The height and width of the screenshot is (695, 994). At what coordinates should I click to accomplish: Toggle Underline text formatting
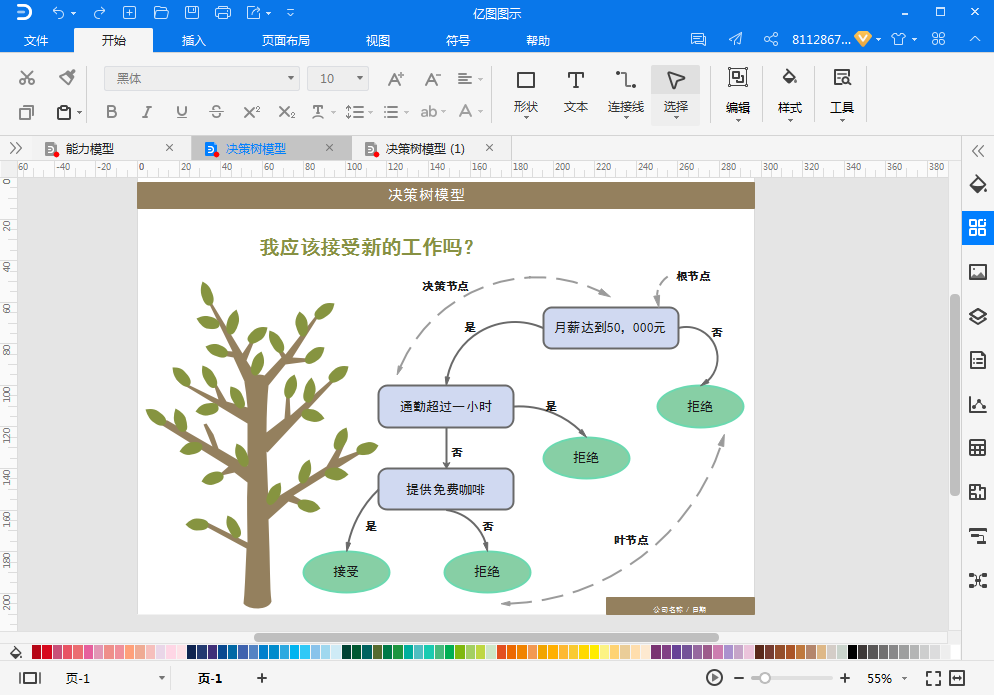(181, 112)
